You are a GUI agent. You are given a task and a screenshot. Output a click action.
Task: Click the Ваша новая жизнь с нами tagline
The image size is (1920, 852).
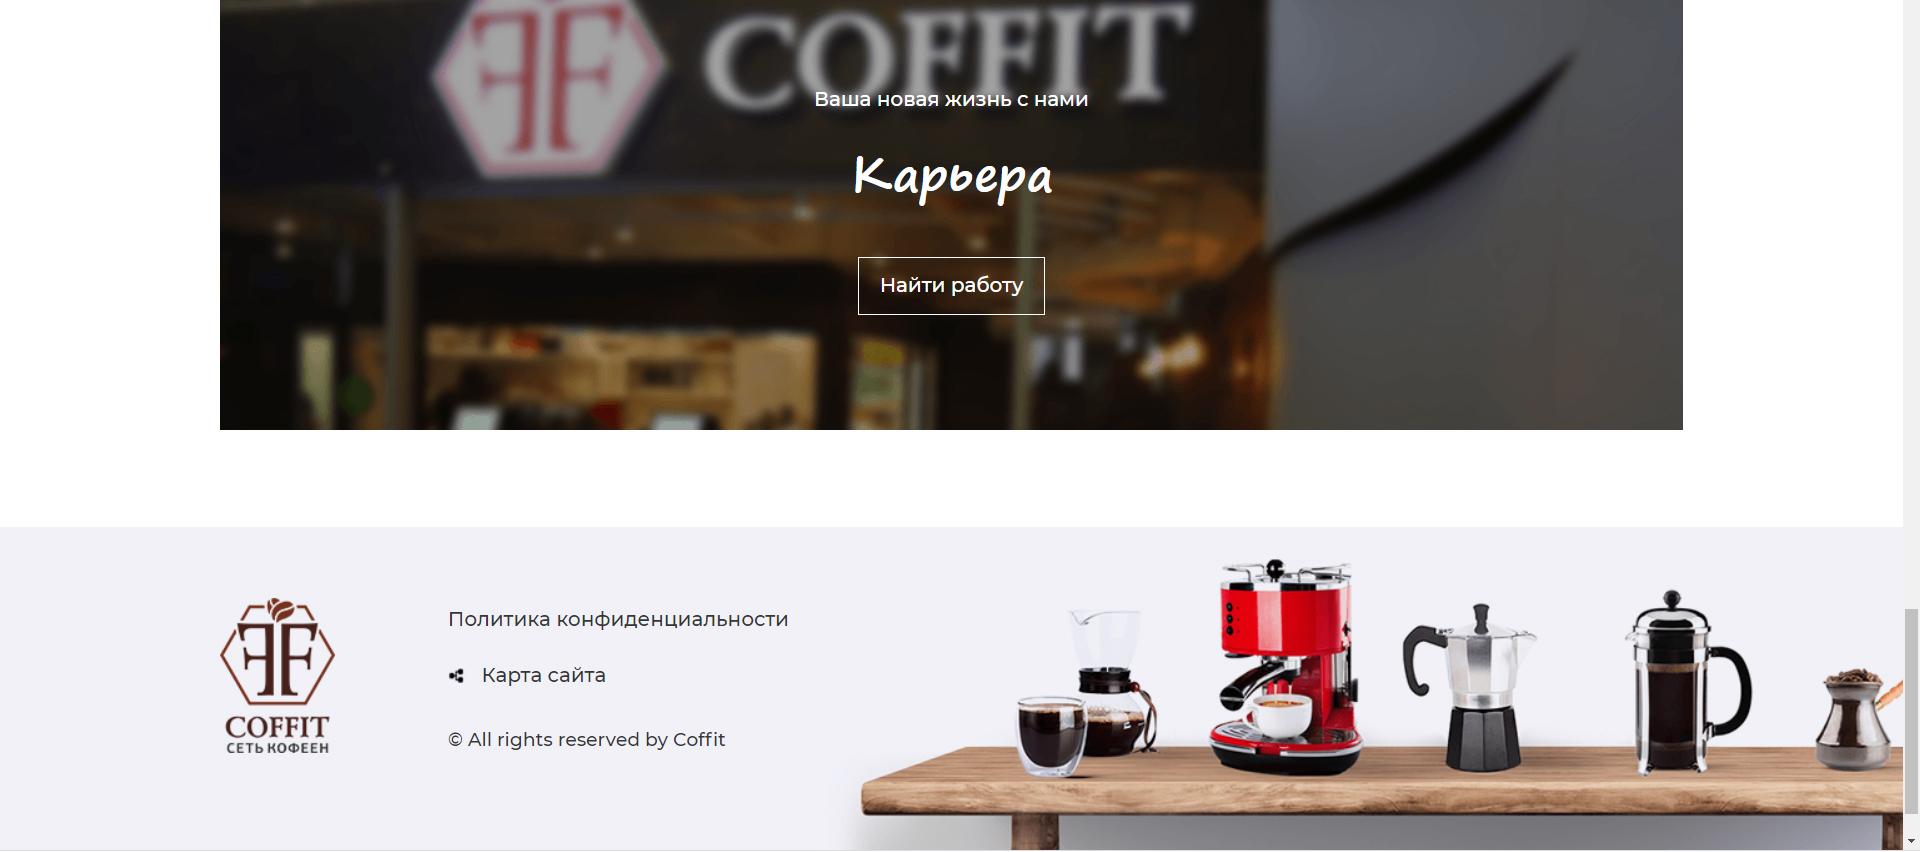[x=951, y=99]
